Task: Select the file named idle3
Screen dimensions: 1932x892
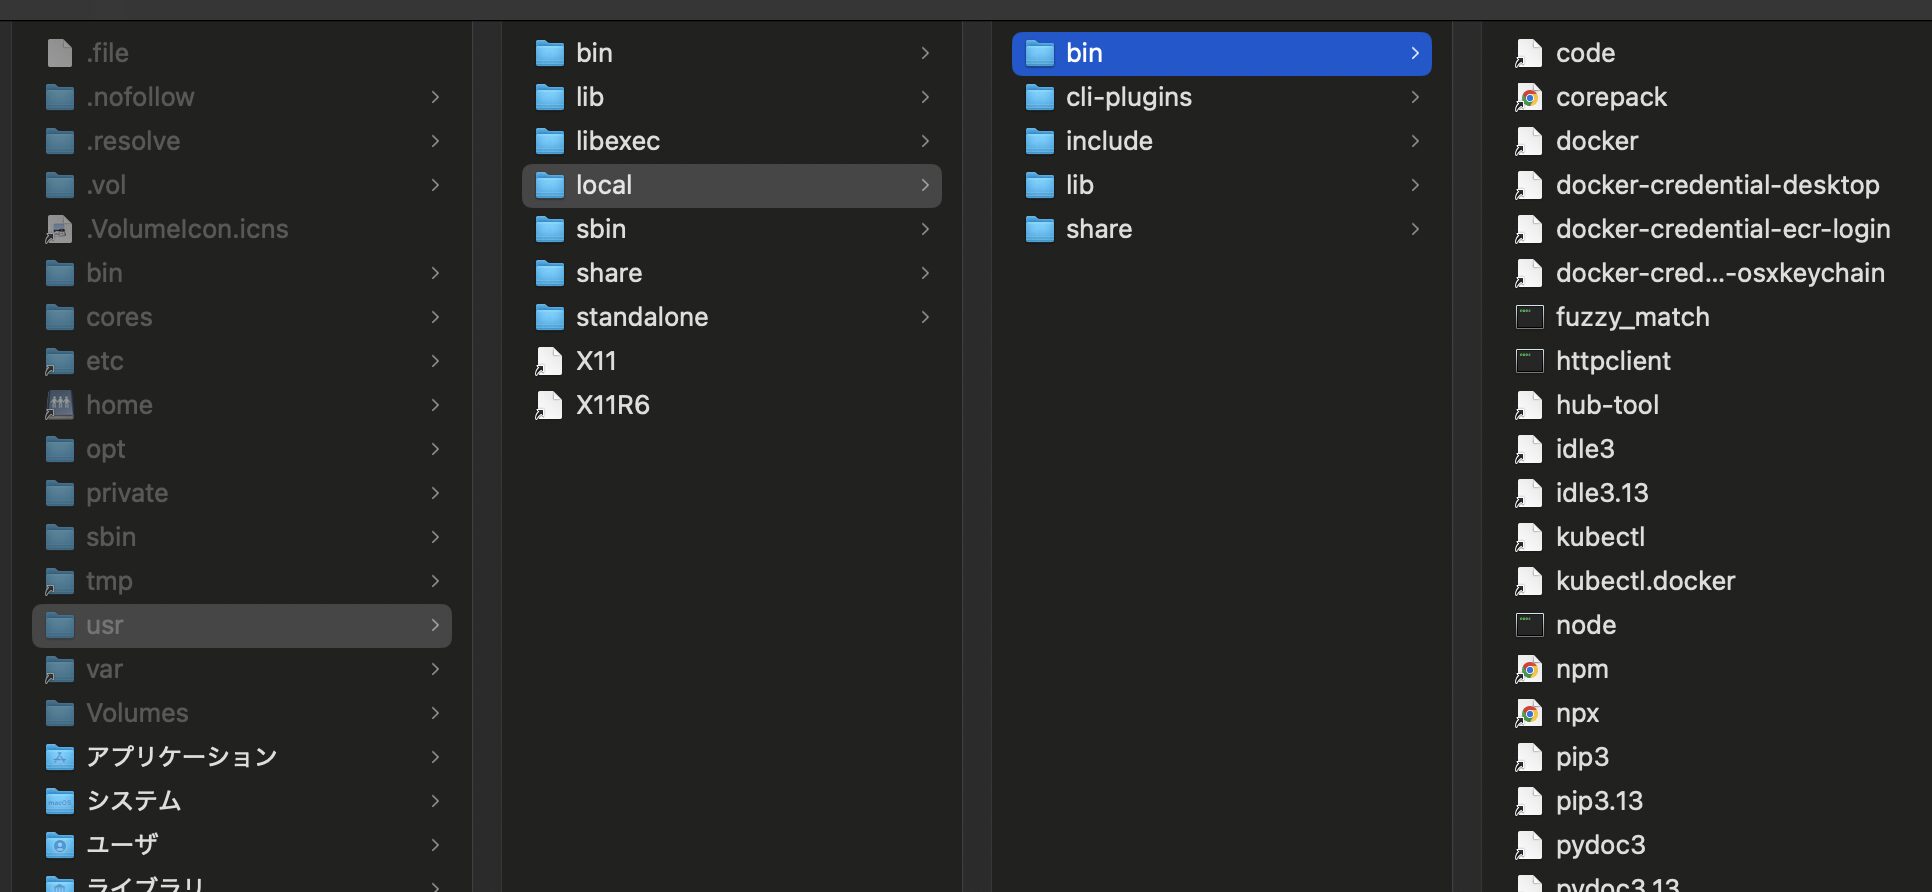Action: point(1585,449)
